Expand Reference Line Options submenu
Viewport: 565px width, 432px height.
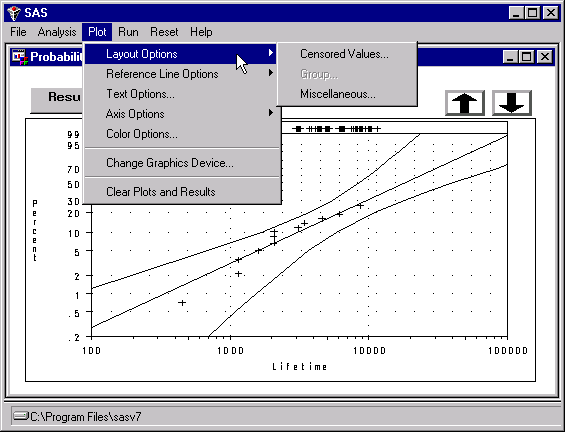tap(181, 74)
